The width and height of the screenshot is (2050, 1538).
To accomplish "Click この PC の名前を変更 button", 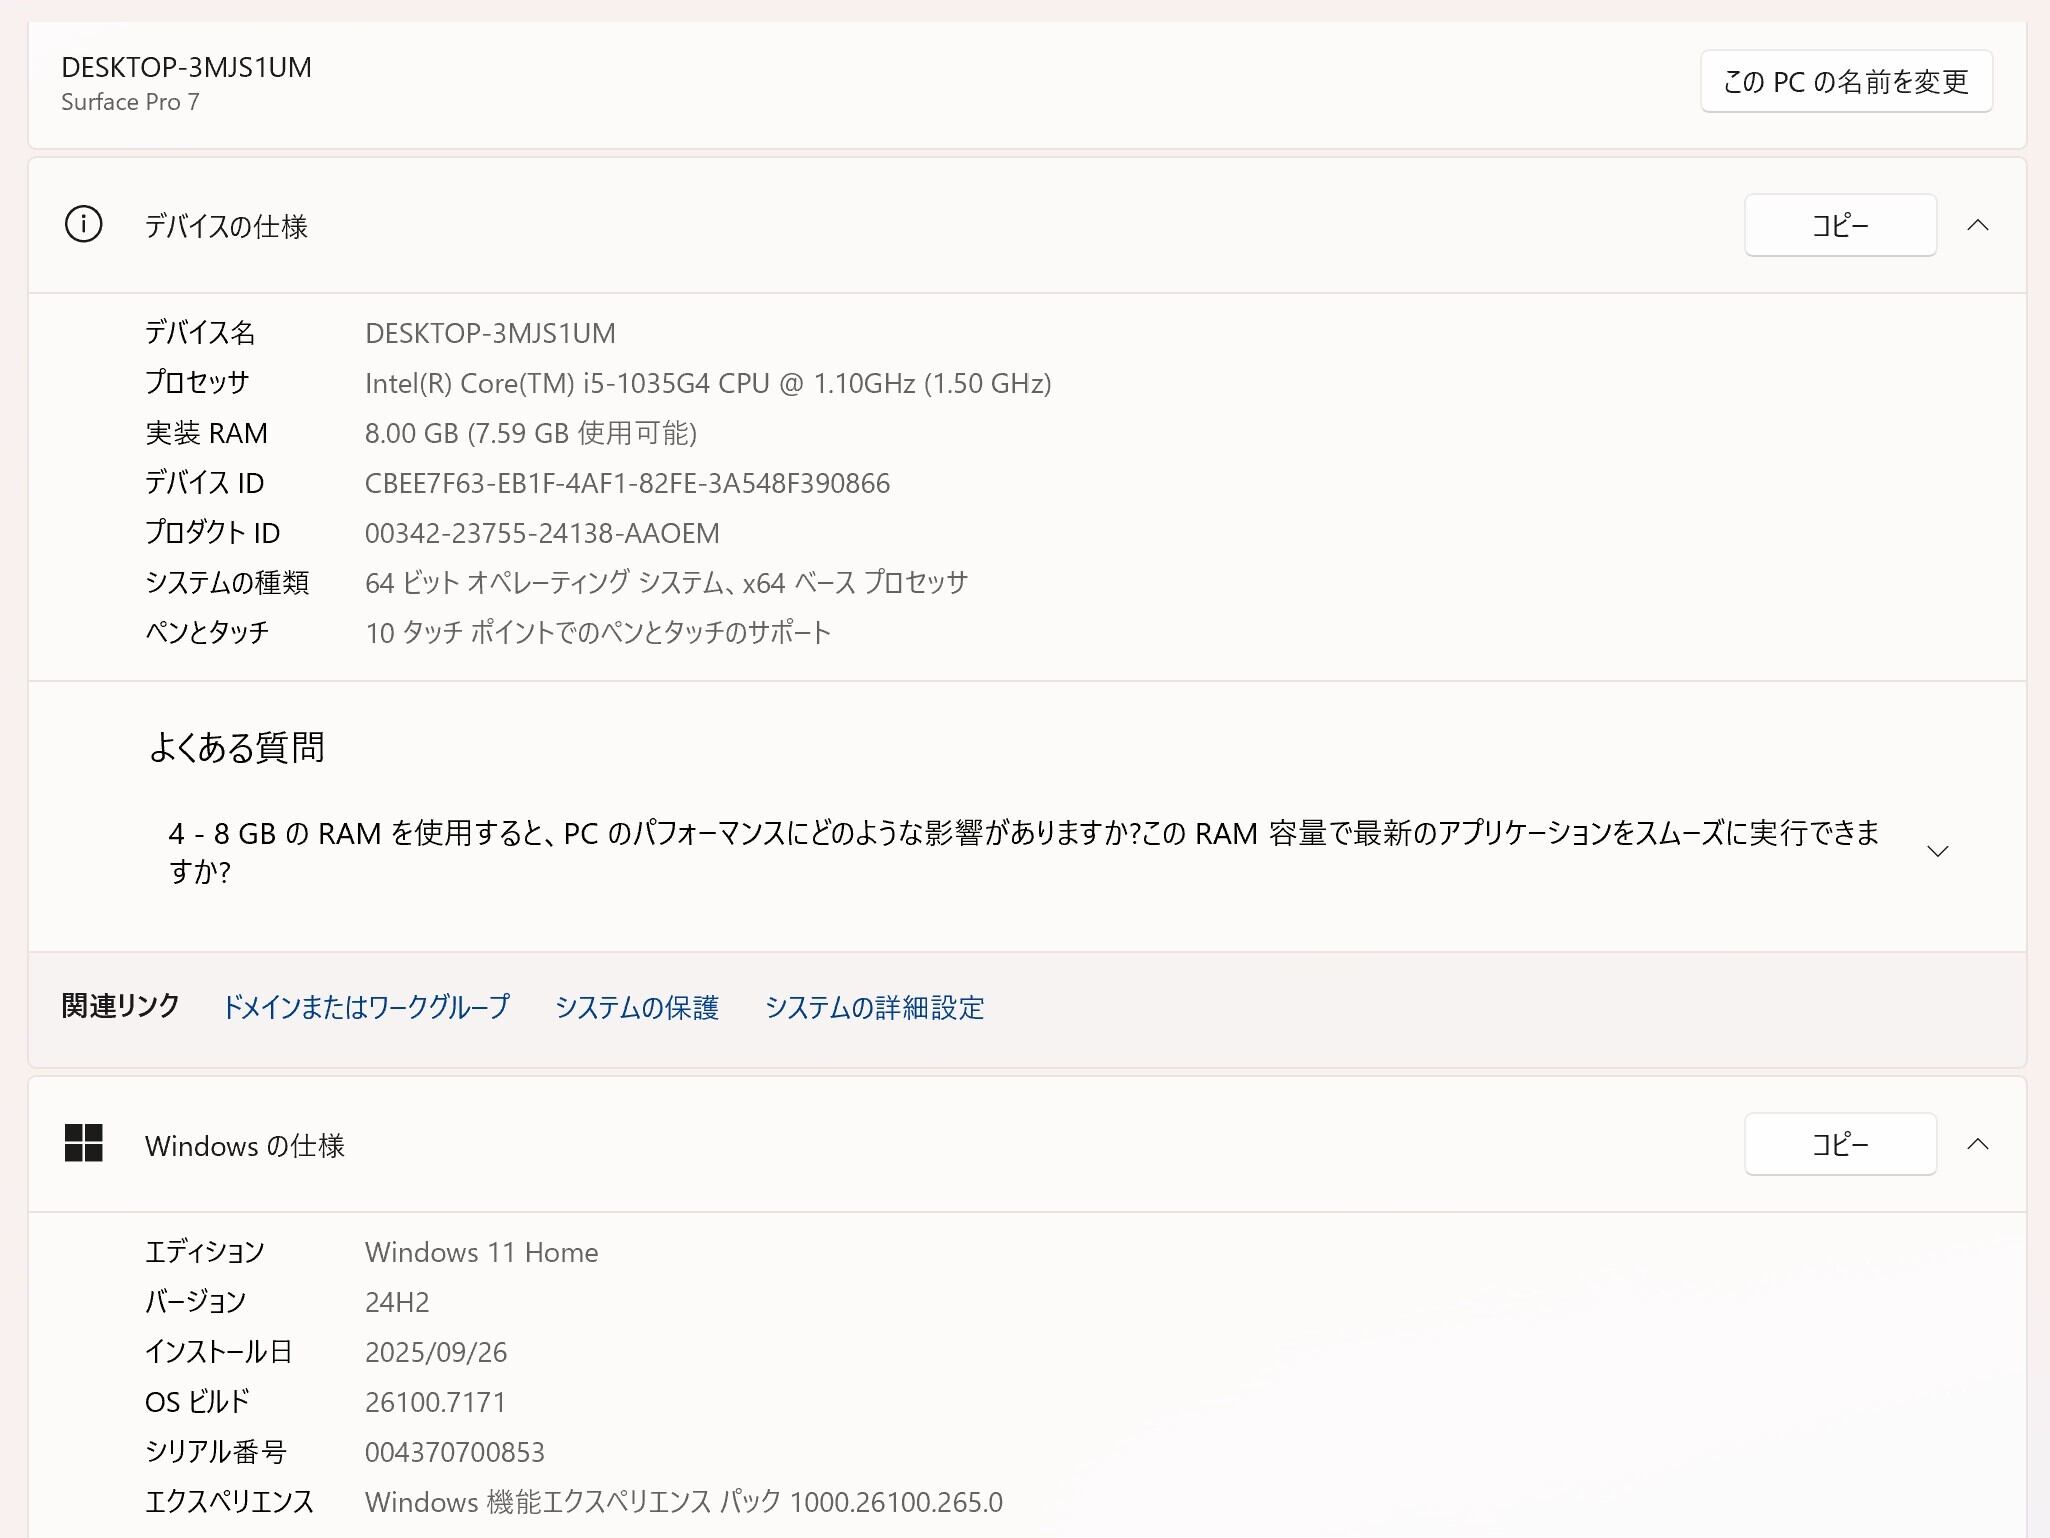I will (1845, 81).
